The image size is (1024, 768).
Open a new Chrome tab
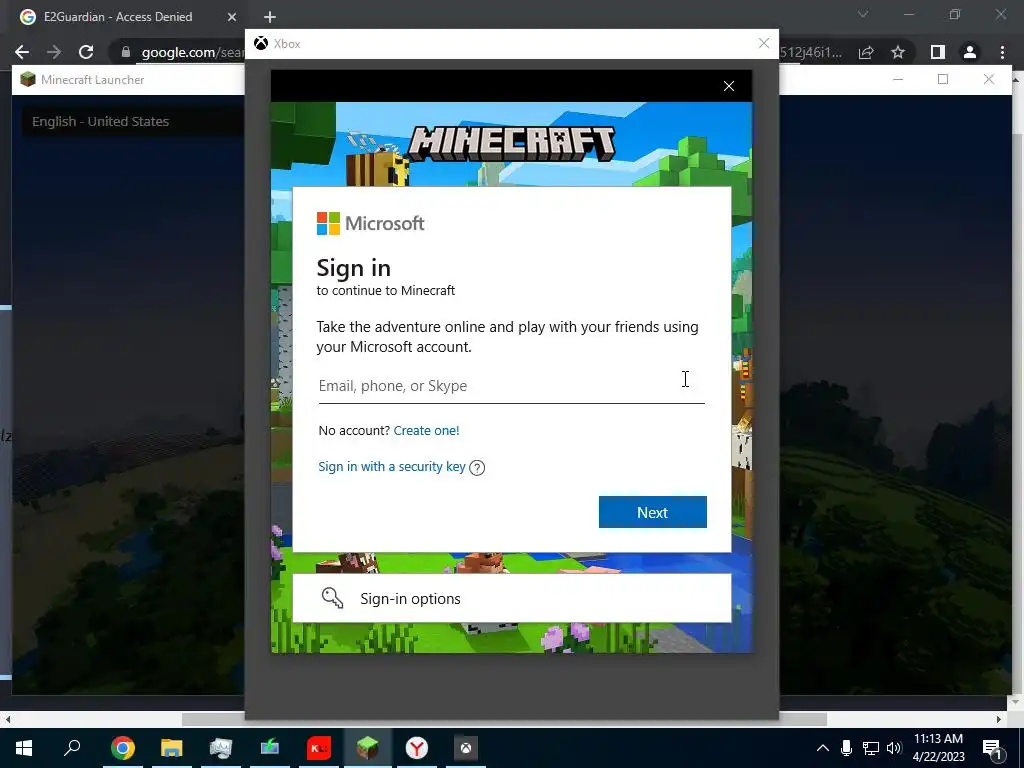tap(270, 17)
